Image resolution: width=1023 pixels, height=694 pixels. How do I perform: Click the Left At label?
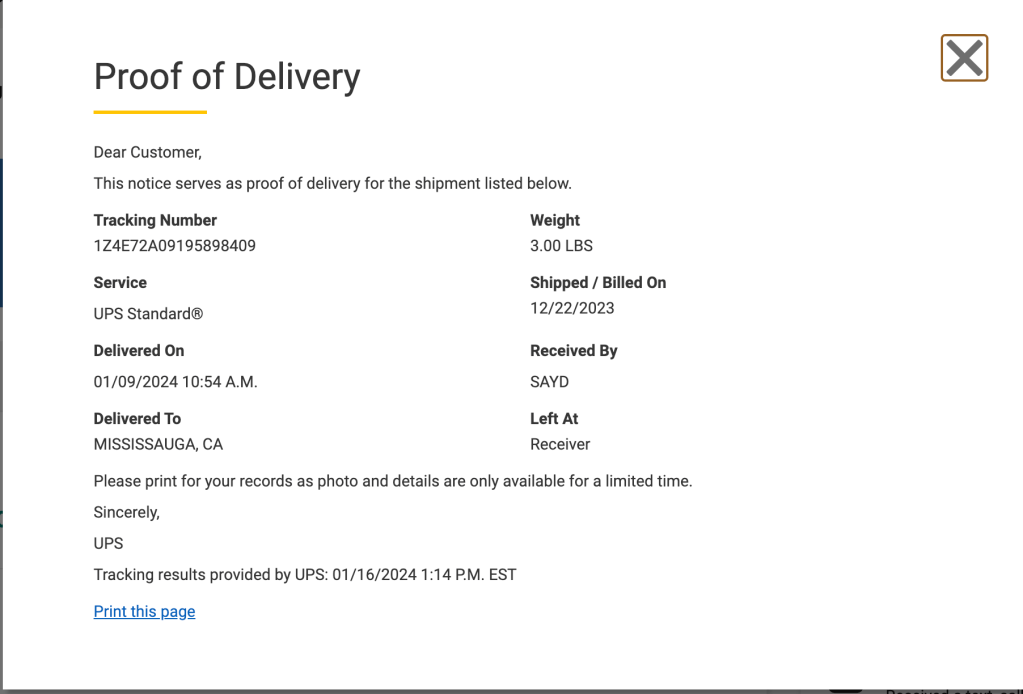coord(554,419)
